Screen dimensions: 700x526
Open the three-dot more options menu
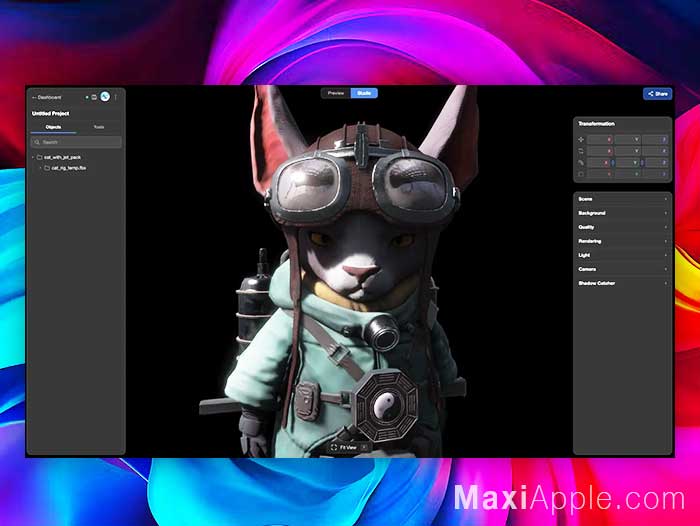pos(116,97)
